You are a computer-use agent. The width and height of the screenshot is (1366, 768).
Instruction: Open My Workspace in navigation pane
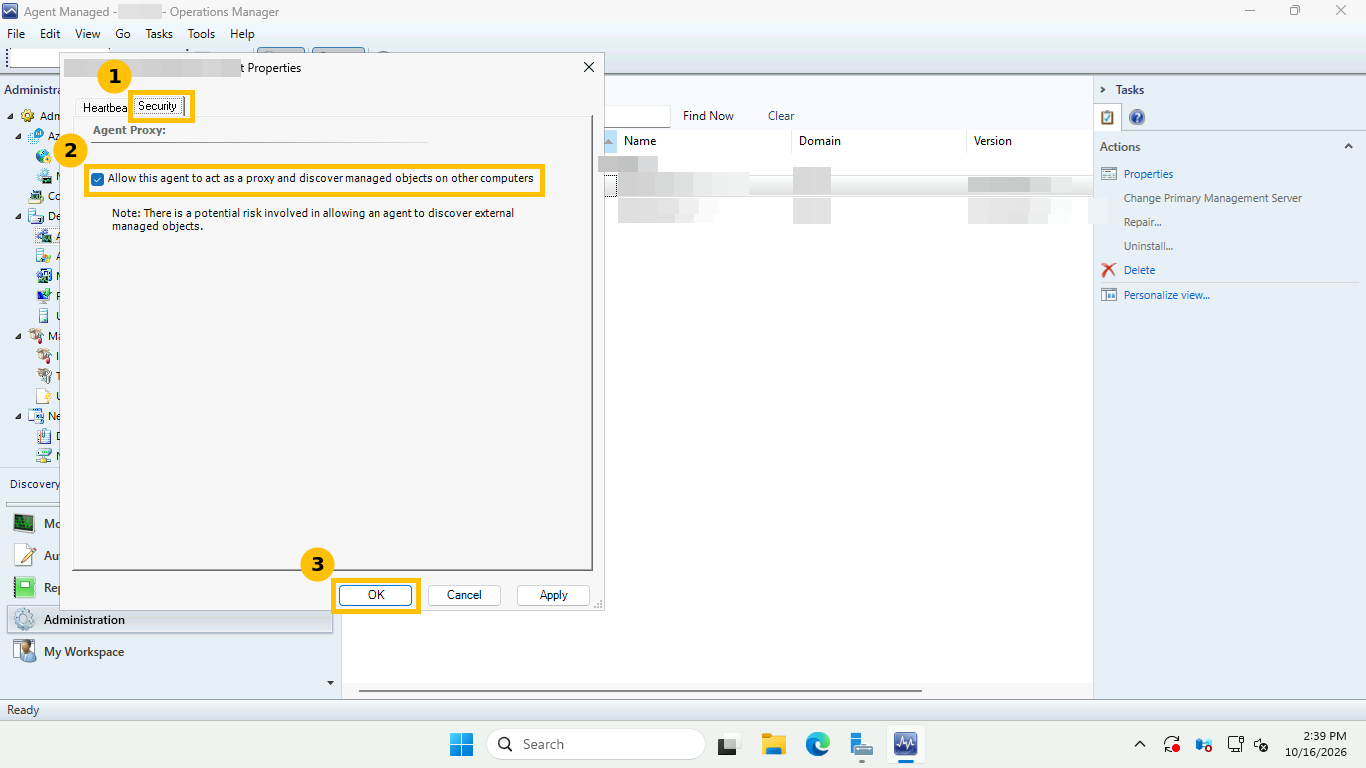[x=84, y=652]
